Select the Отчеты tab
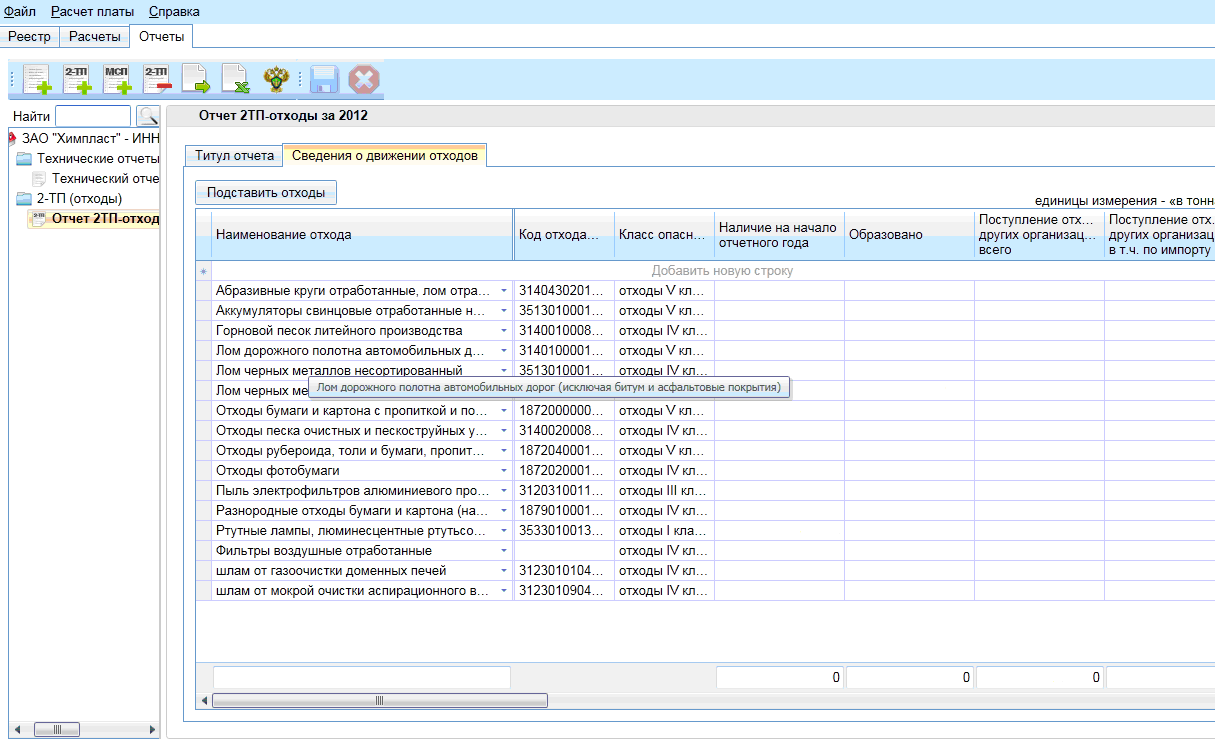This screenshot has height=747, width=1215. pos(161,37)
